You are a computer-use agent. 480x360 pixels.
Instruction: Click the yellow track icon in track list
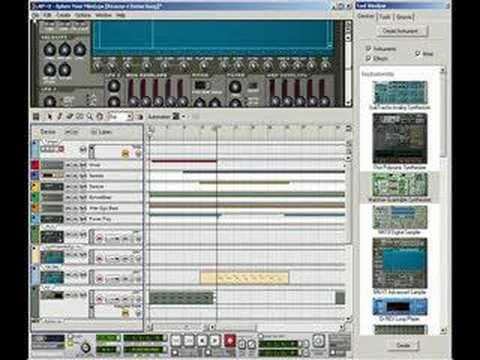[x=35, y=187]
